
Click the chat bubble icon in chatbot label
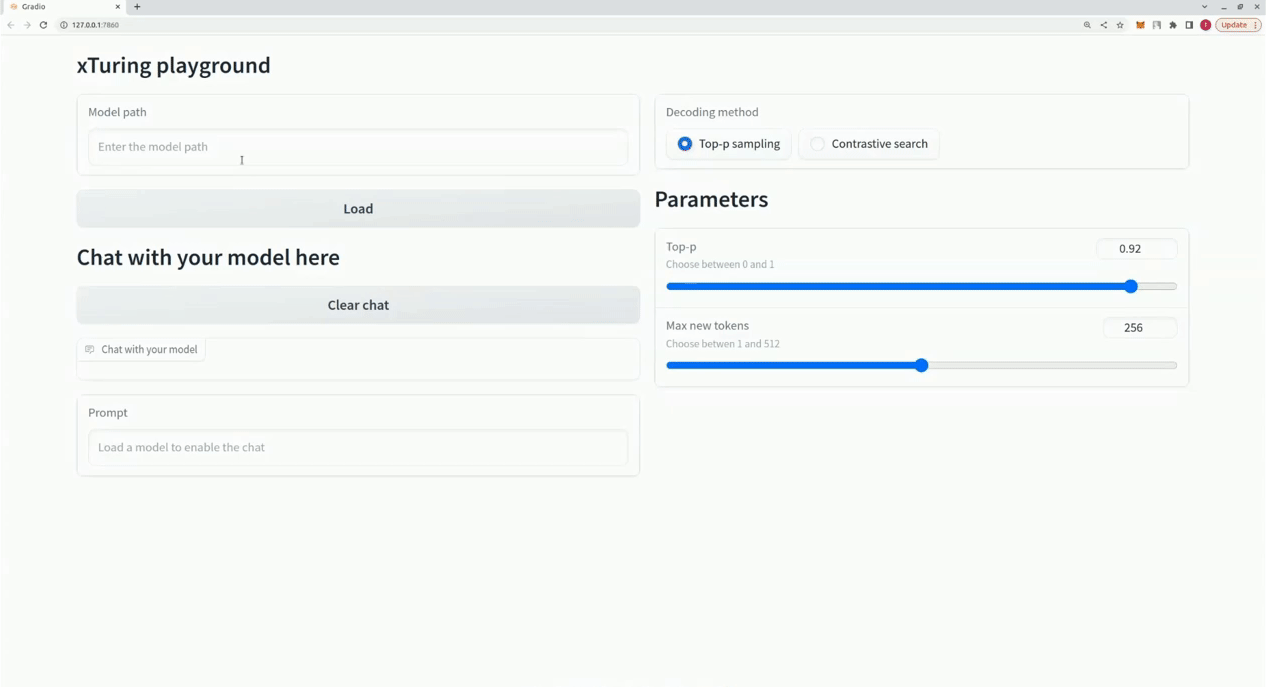click(90, 350)
